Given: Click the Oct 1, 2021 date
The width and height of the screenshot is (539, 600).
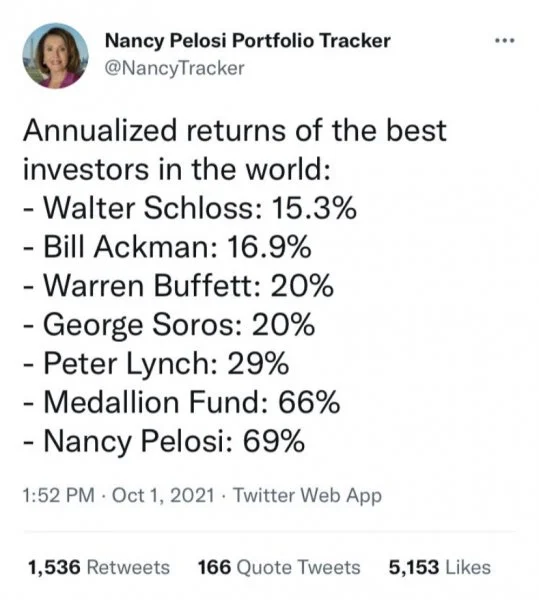Looking at the screenshot, I should click(163, 495).
